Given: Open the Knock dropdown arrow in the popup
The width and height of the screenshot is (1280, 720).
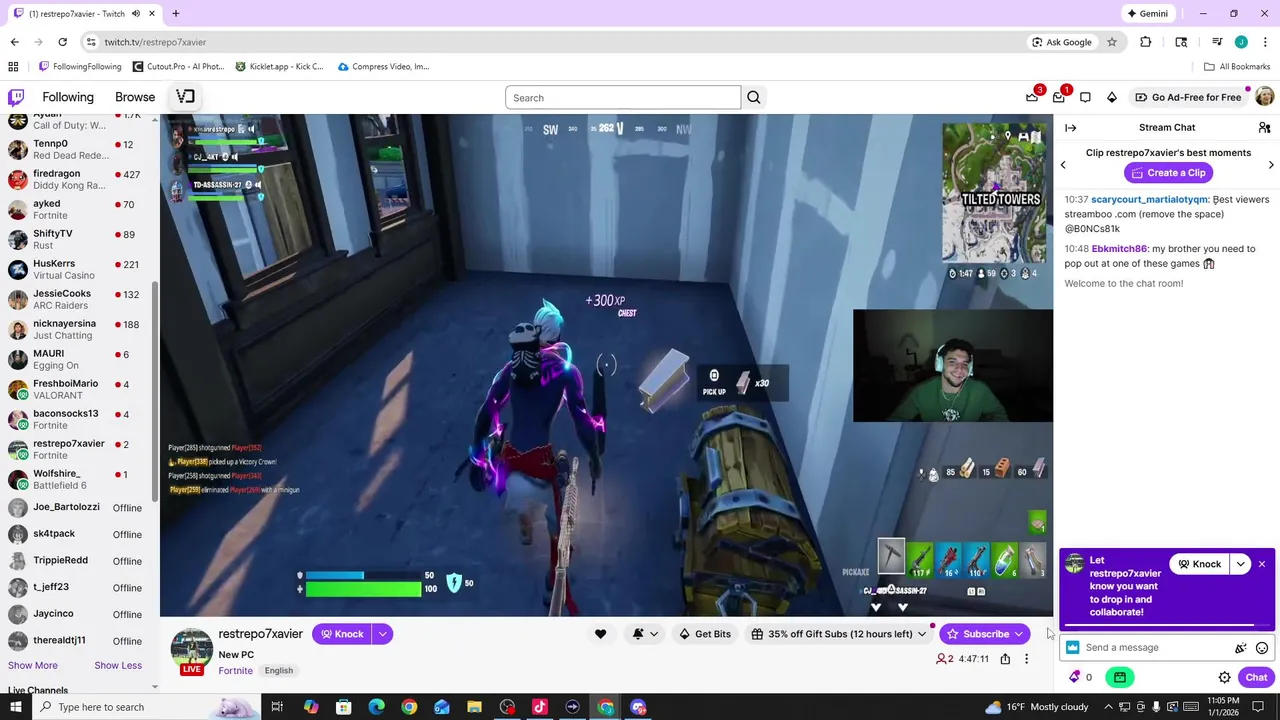Looking at the screenshot, I should coord(1241,564).
